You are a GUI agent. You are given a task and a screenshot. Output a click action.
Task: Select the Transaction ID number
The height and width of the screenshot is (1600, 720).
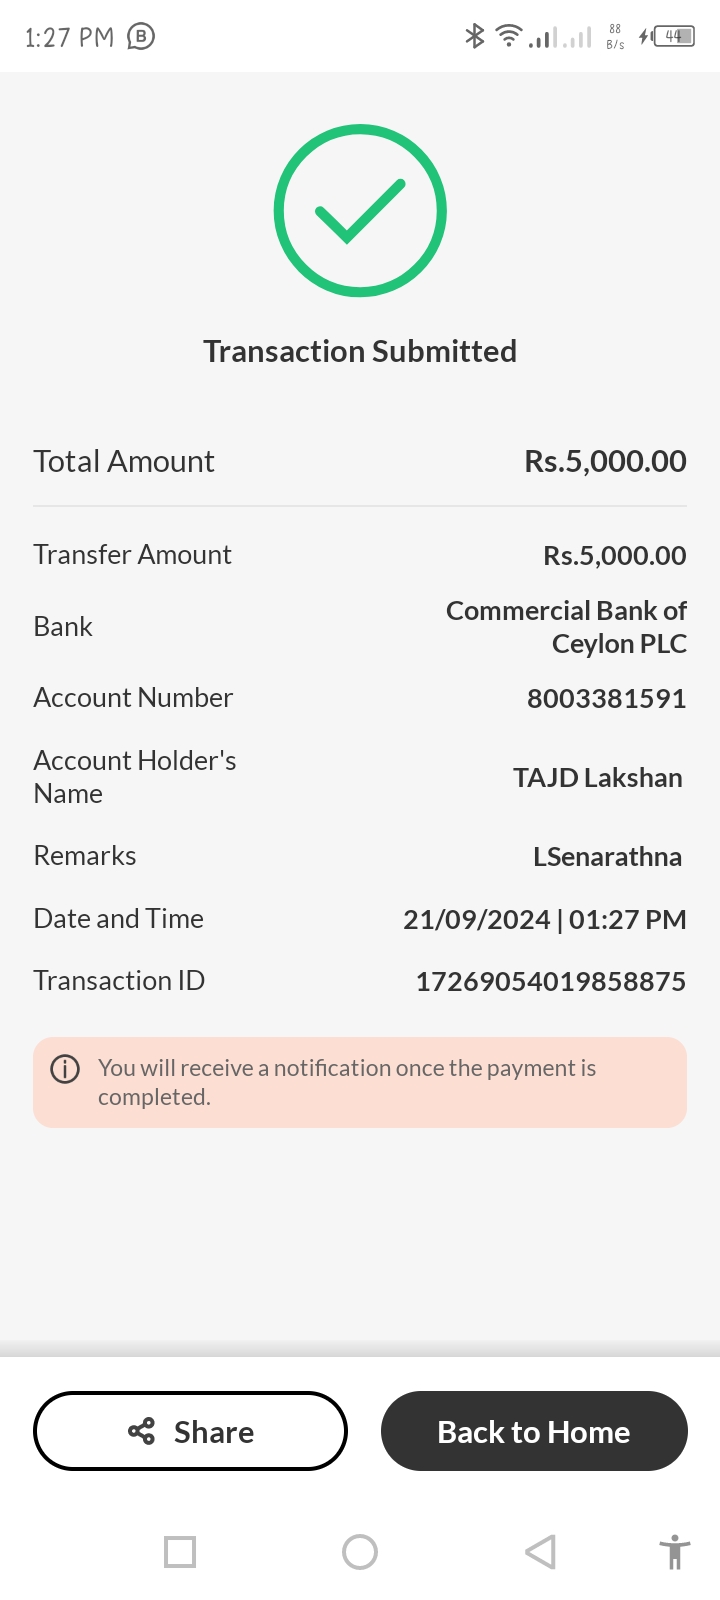pyautogui.click(x=550, y=981)
